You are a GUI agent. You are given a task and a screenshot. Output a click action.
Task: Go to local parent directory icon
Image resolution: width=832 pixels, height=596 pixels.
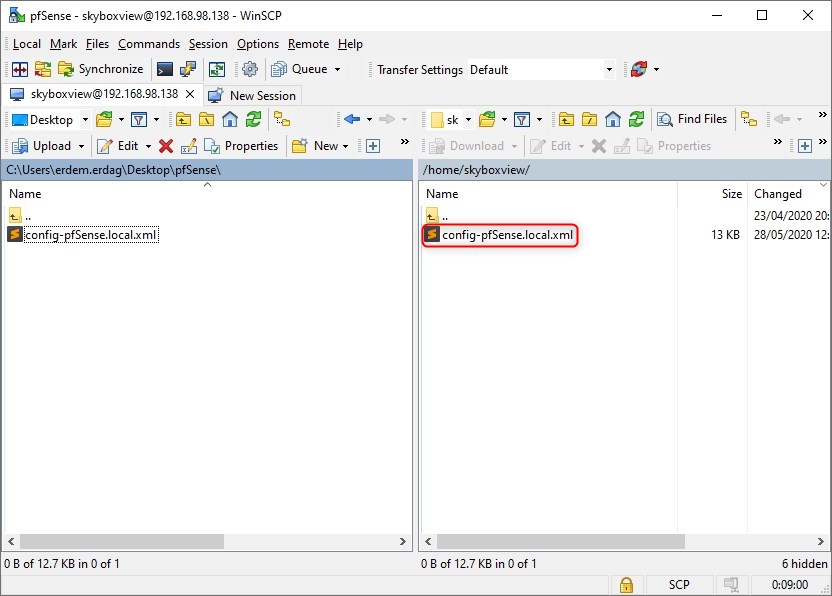184,119
